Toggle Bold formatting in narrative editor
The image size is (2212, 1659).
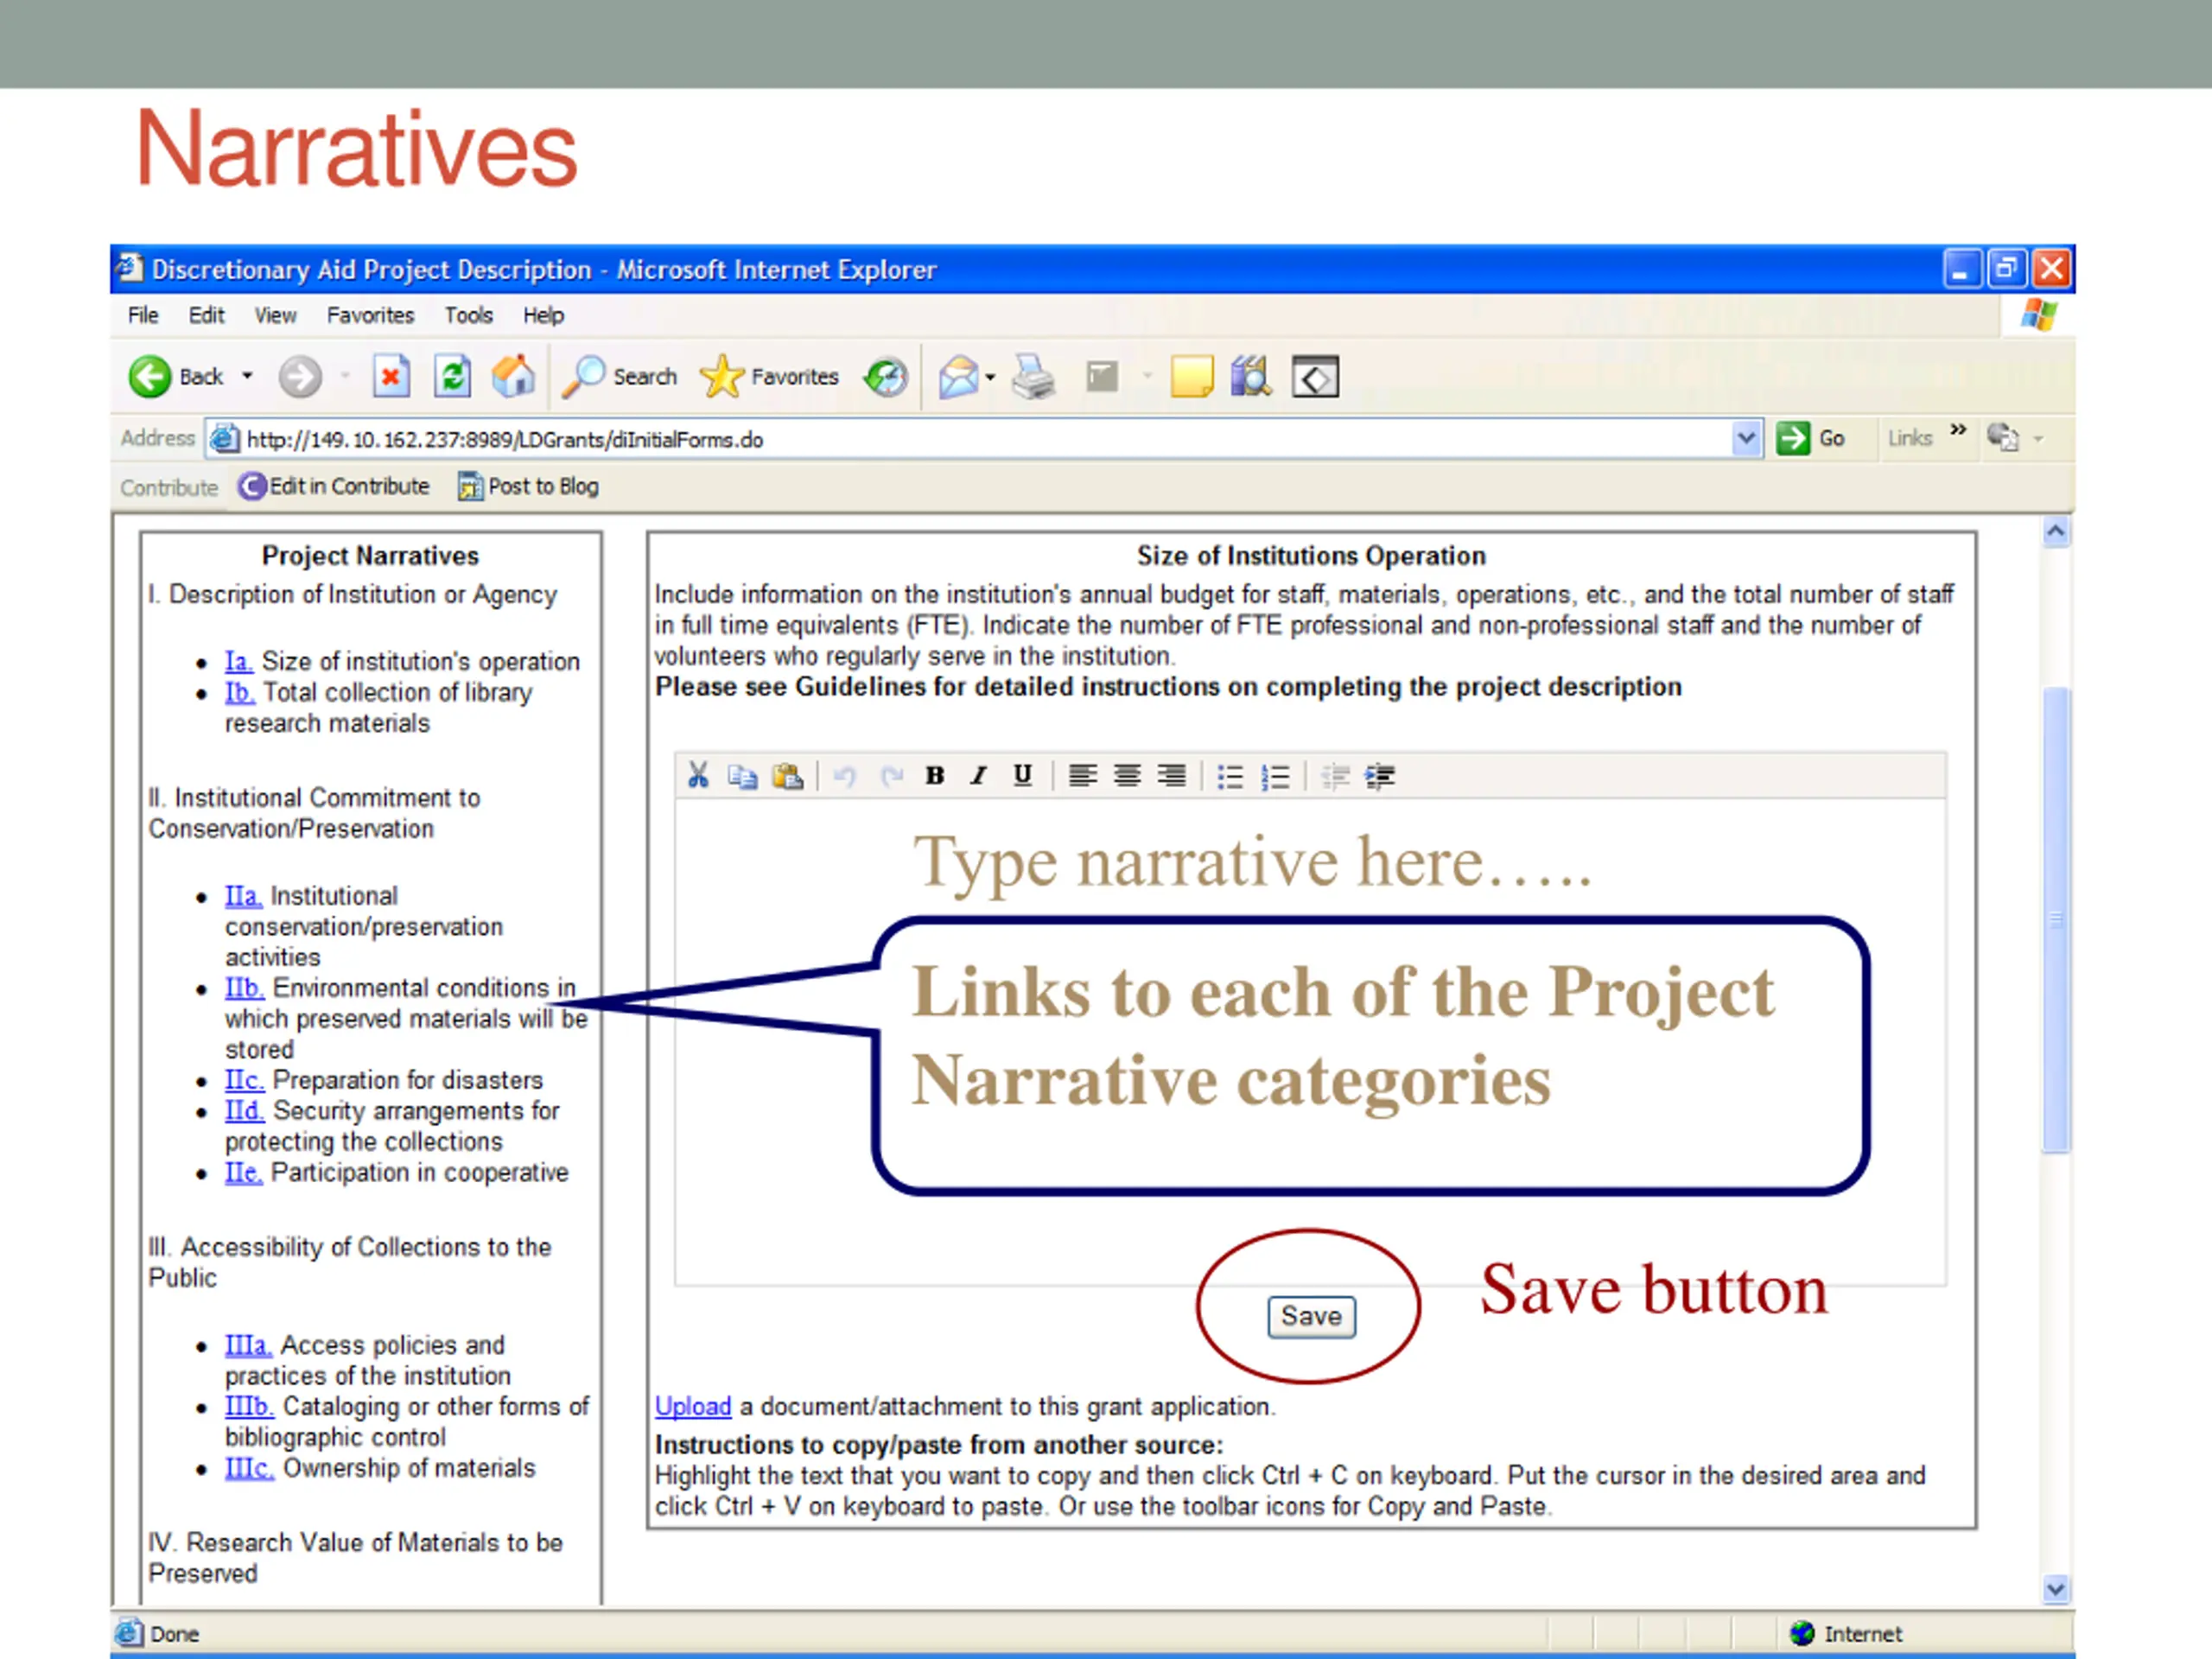(x=935, y=775)
